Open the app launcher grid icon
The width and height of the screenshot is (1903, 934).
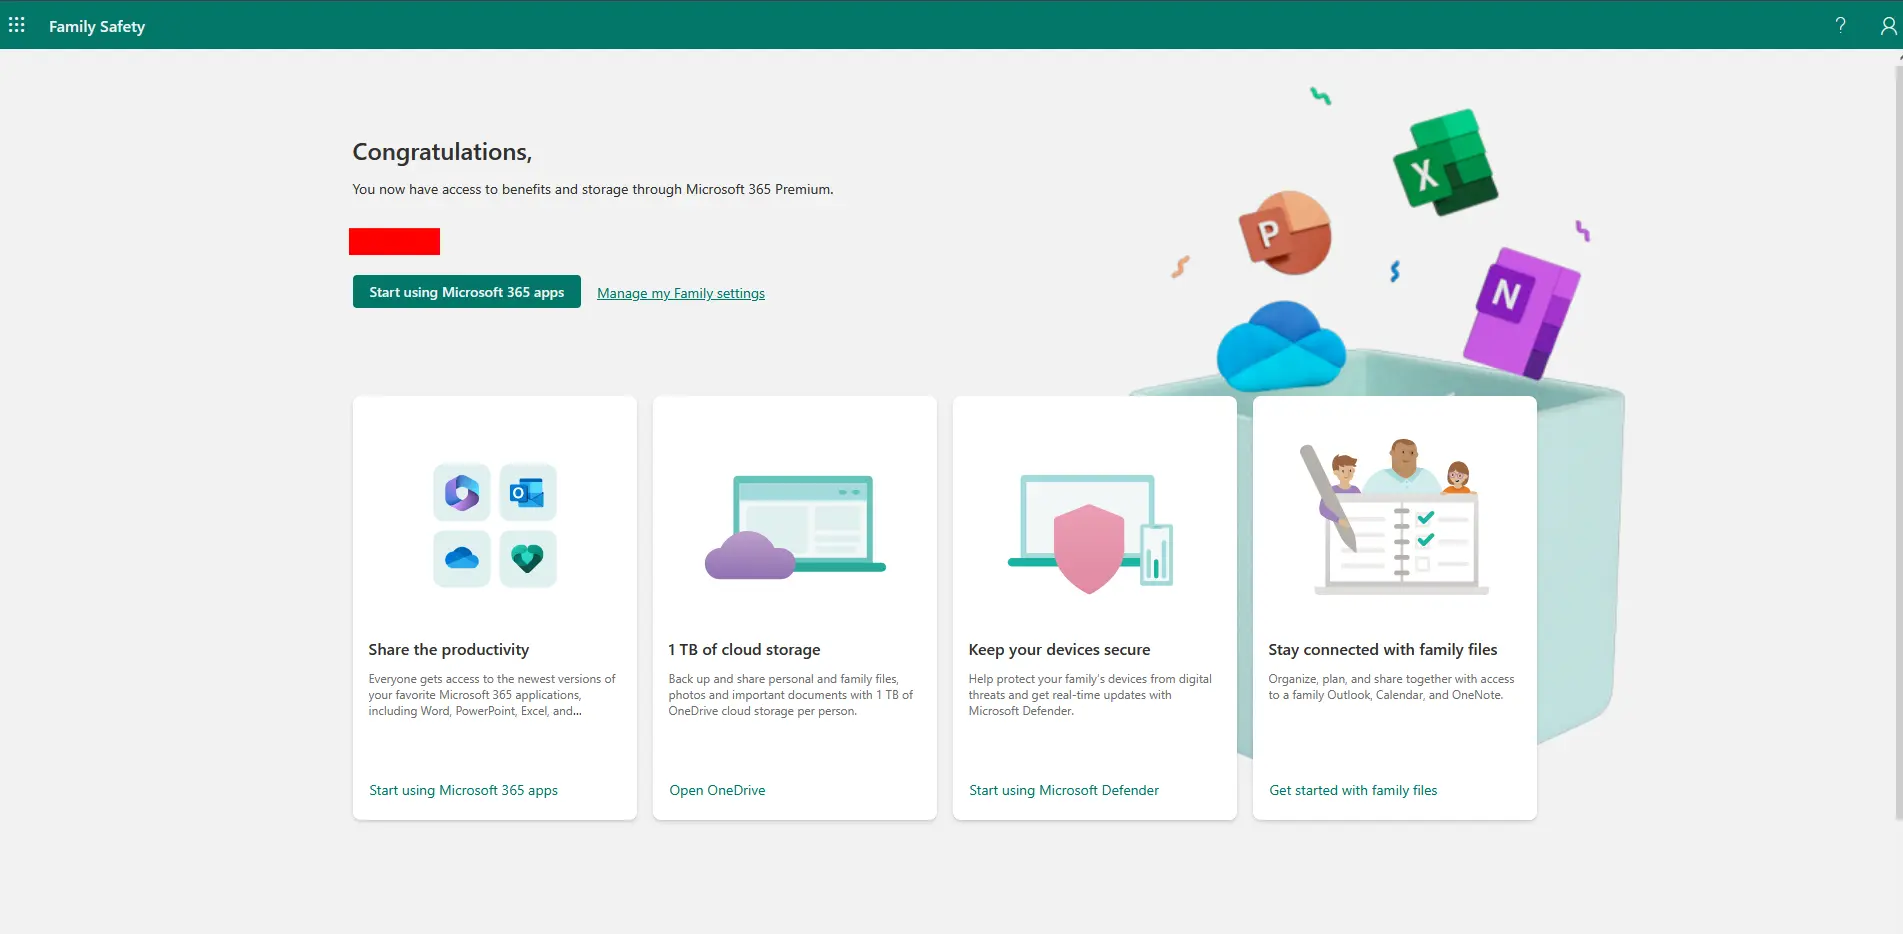pyautogui.click(x=17, y=25)
